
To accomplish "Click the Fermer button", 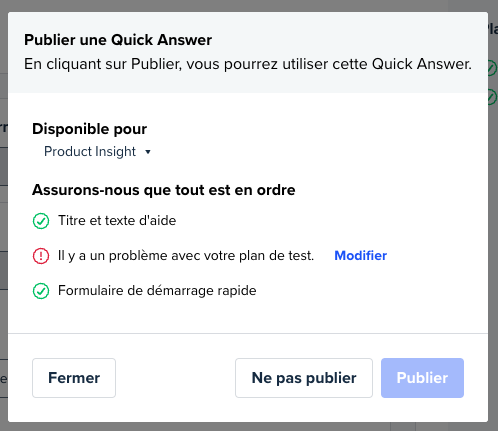I will [x=74, y=378].
